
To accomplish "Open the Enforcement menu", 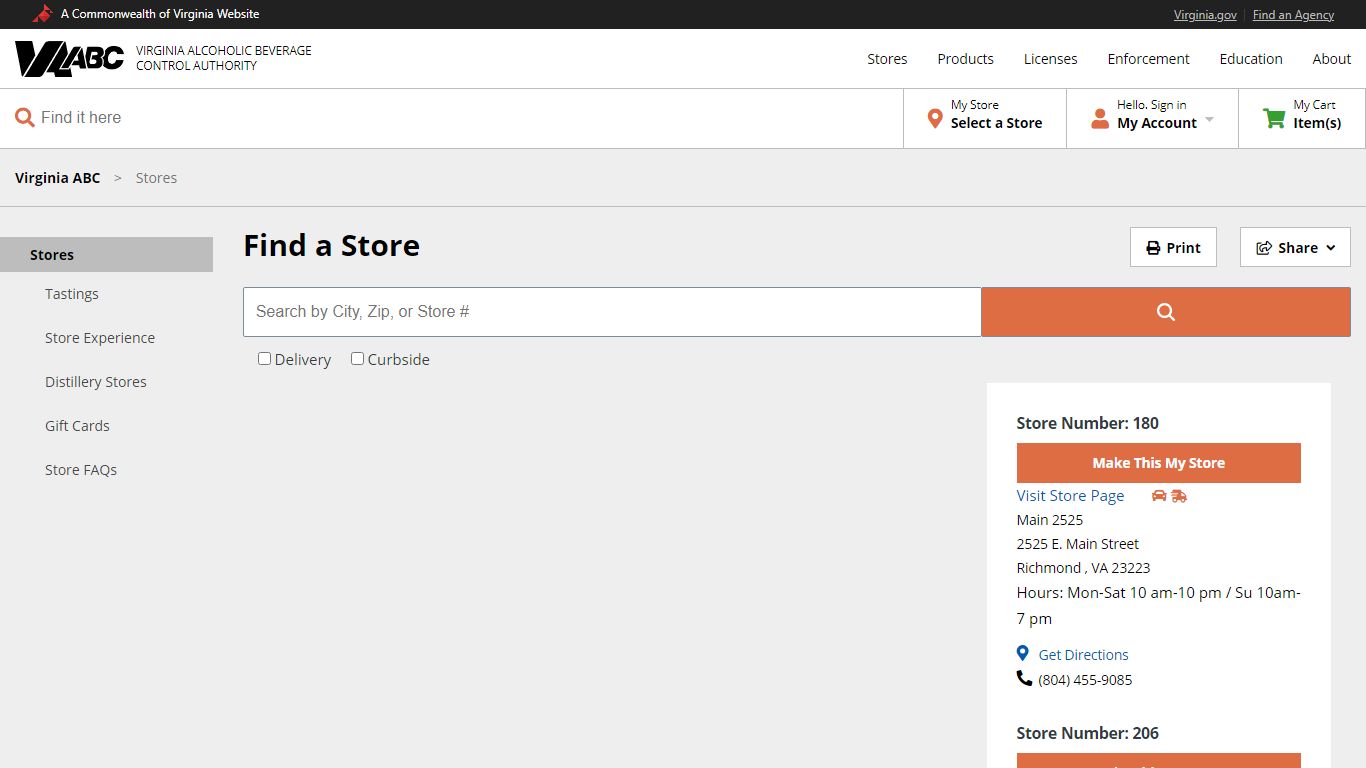I will click(x=1148, y=59).
